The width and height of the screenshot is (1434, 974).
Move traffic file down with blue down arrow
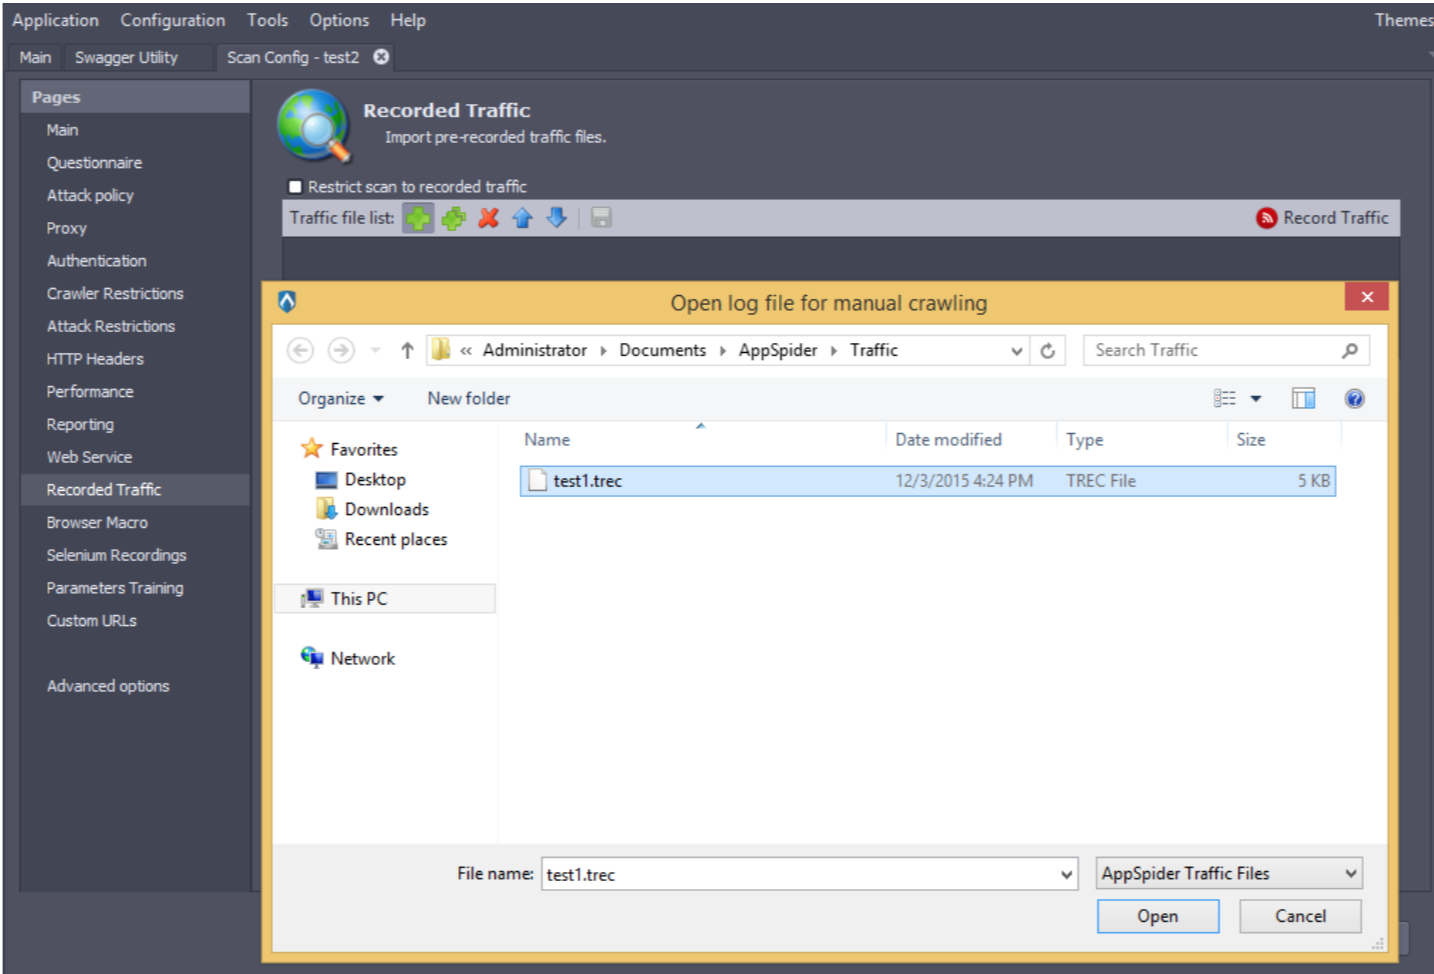click(557, 218)
